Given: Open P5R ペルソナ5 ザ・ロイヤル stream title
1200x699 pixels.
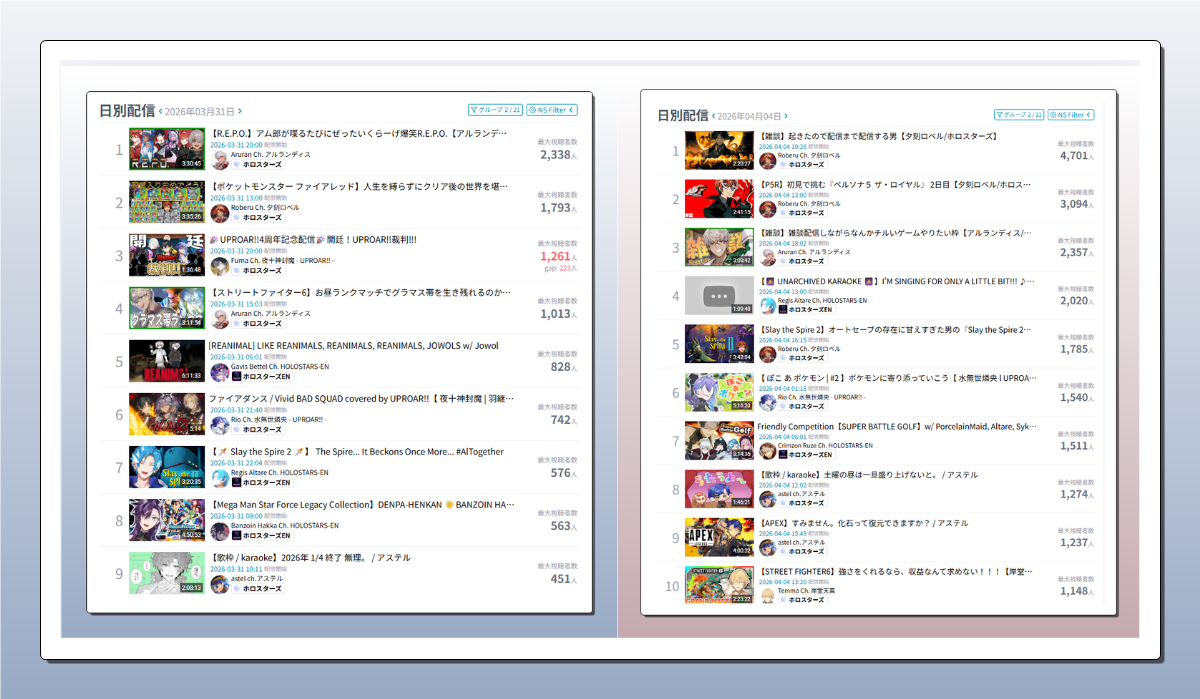Looking at the screenshot, I should click(x=897, y=185).
